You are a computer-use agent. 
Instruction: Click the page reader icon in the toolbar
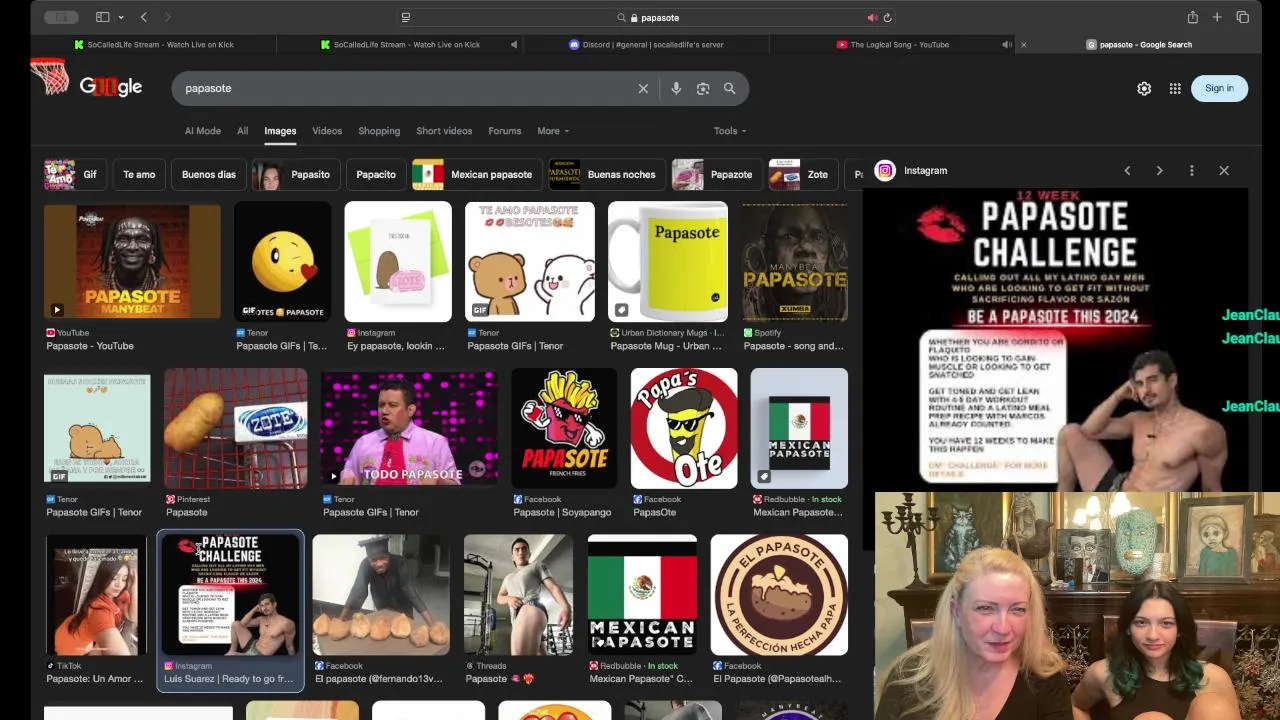tap(405, 17)
